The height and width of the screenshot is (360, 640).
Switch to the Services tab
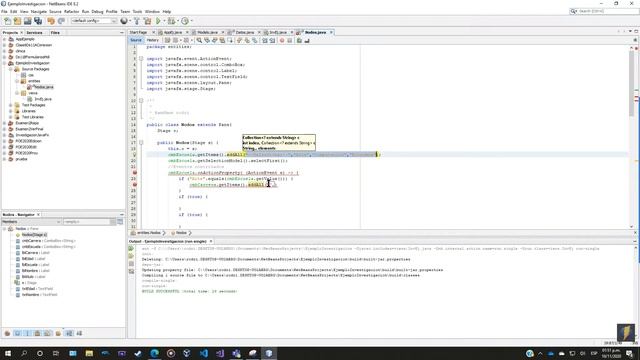pyautogui.click(x=34, y=32)
